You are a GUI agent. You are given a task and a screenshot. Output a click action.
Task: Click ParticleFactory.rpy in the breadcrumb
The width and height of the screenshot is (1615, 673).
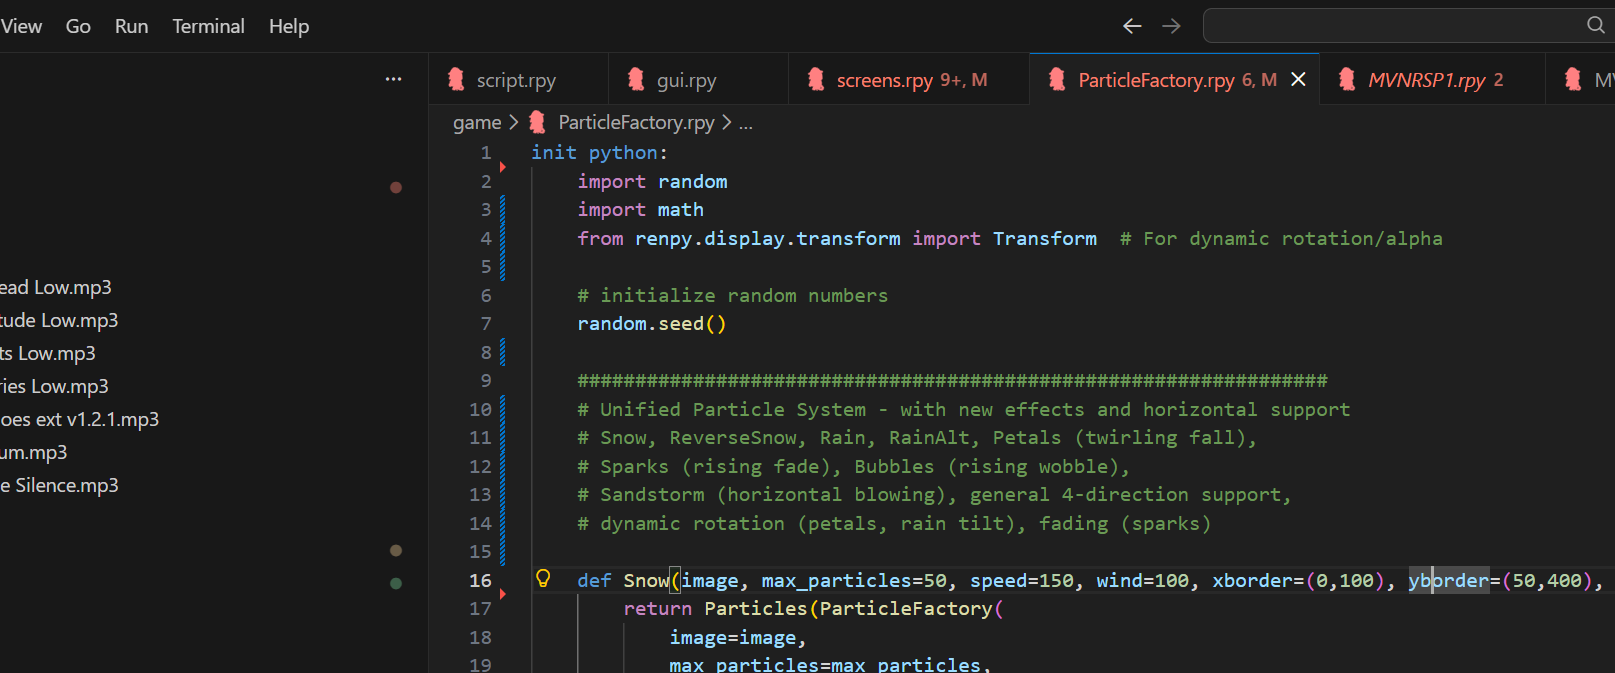point(636,122)
